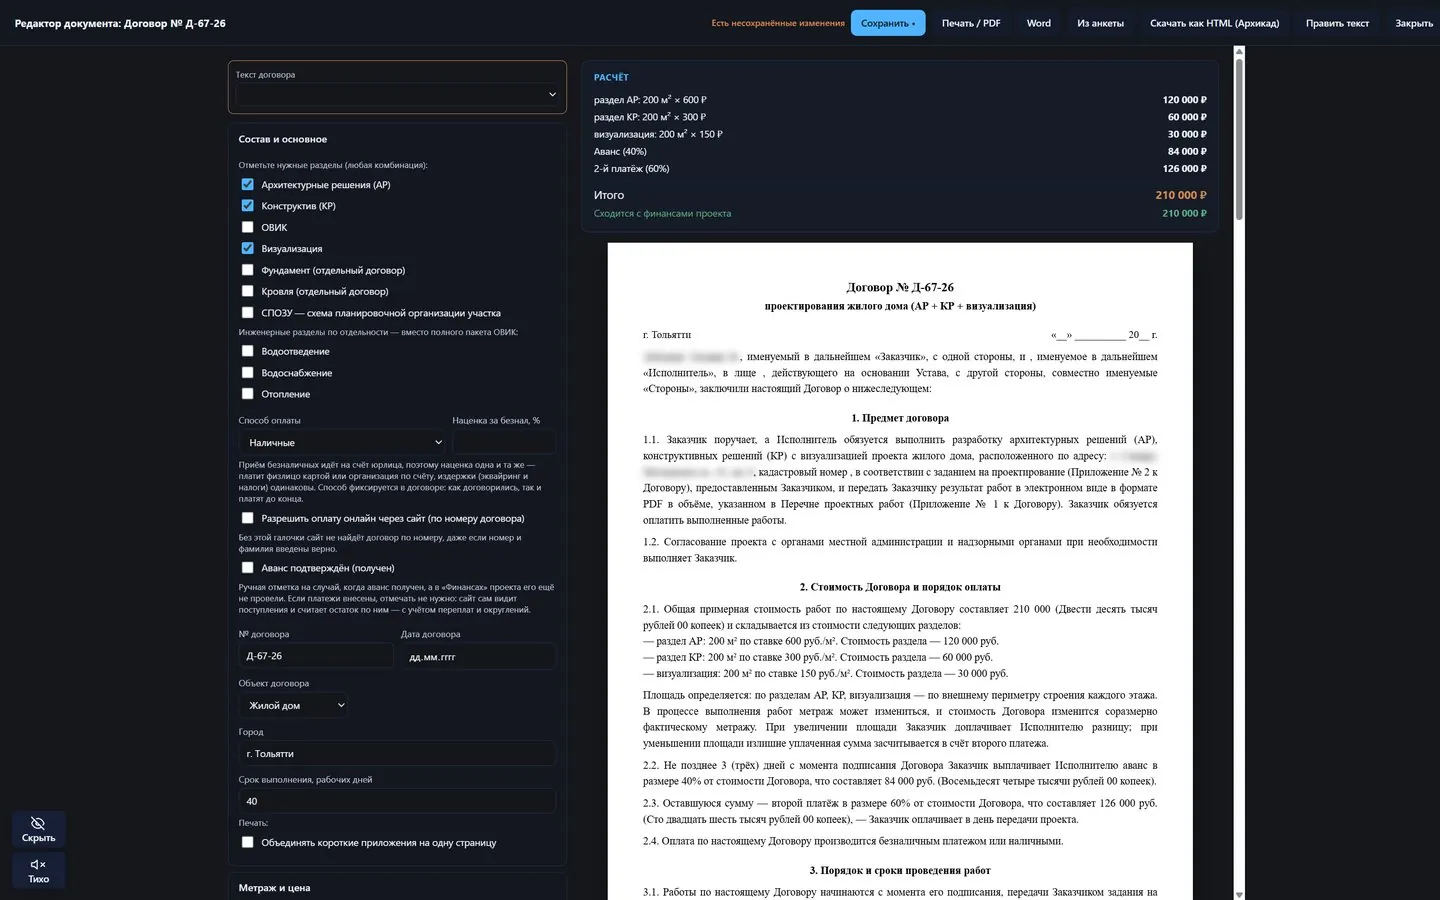The image size is (1440, 900).
Task: Open Печать / PDF
Action: (x=971, y=23)
